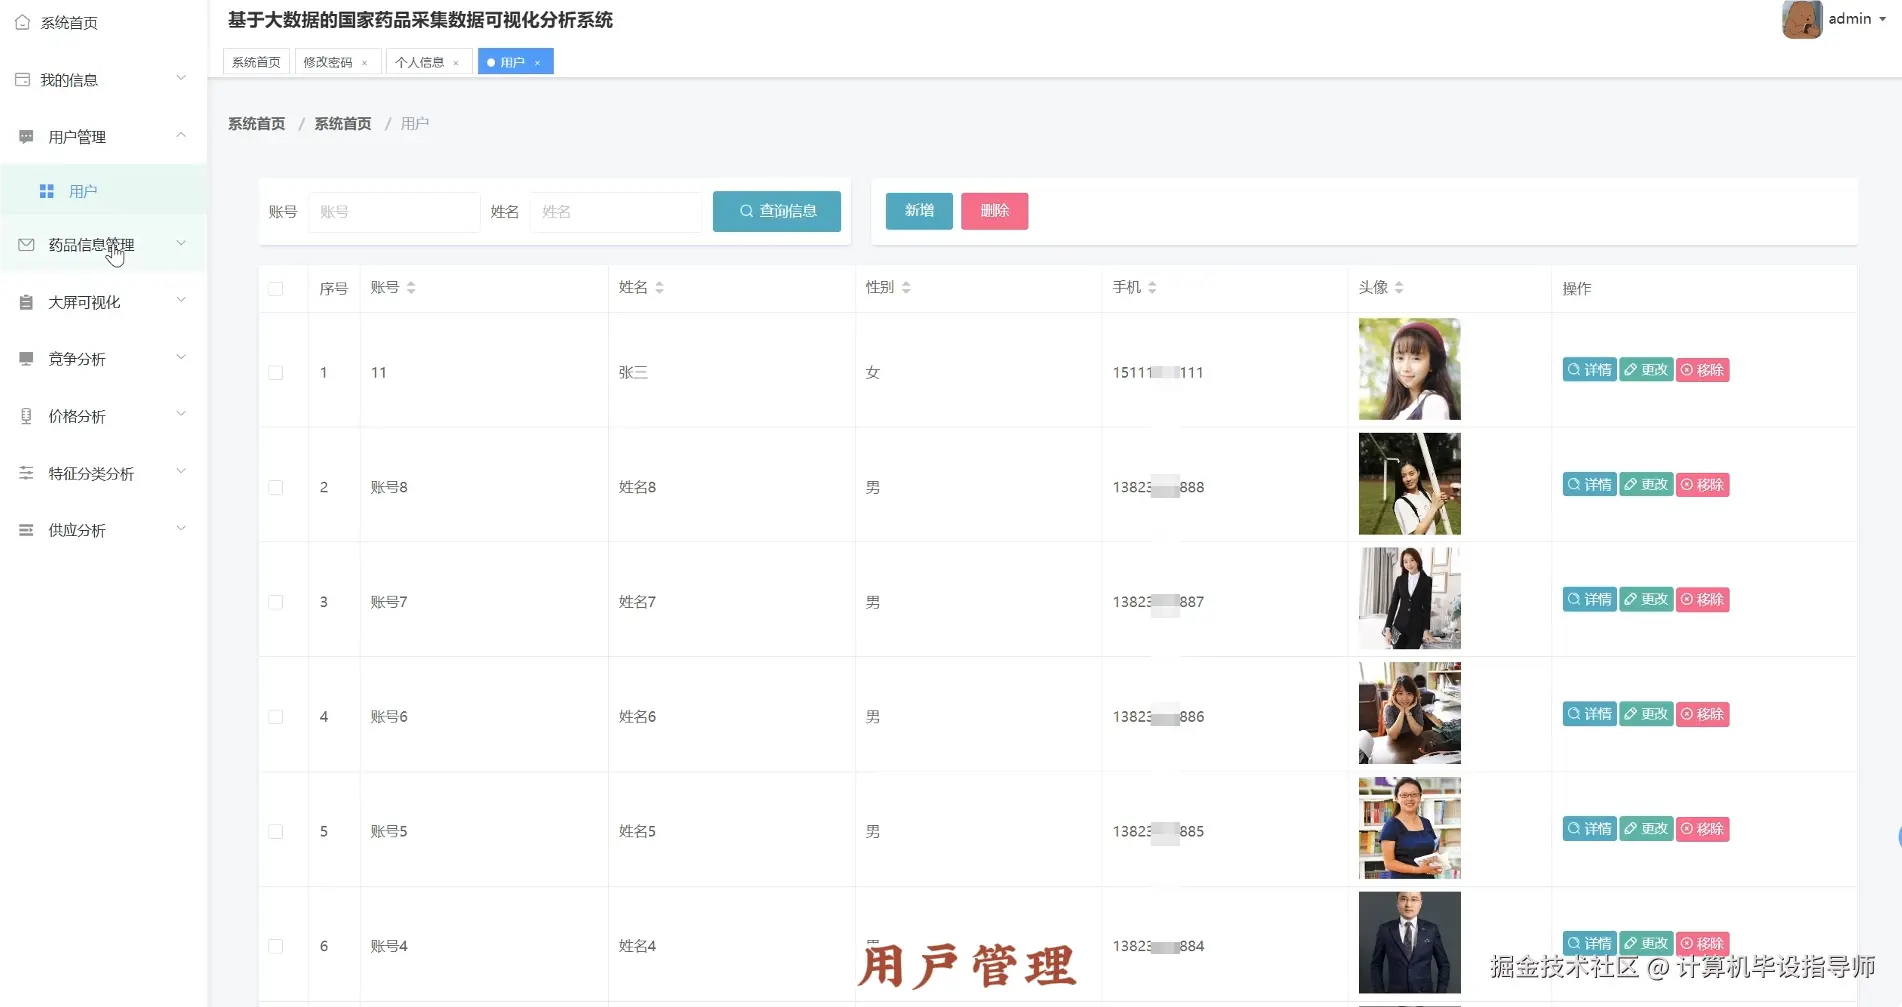The image size is (1902, 1007).
Task: Close the 个人信息 tab
Action: [x=456, y=62]
